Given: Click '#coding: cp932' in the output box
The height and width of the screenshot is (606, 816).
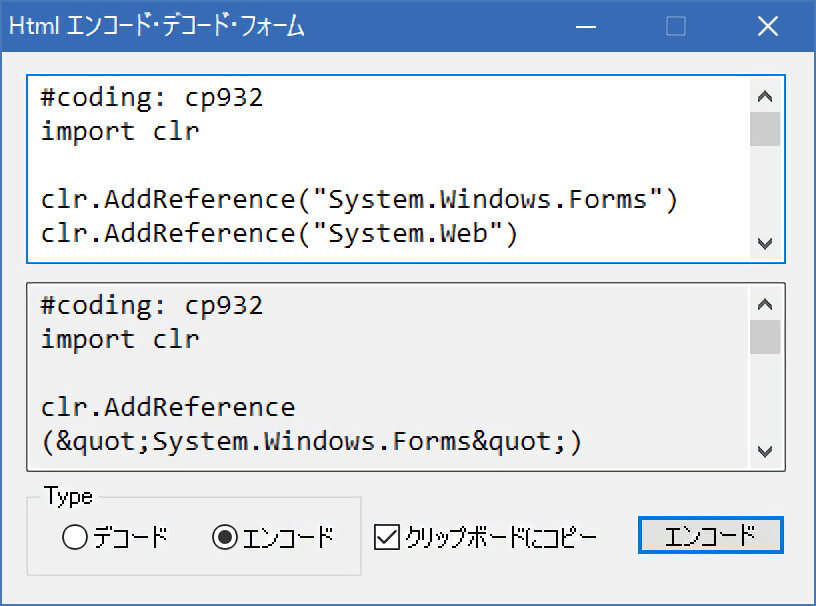Looking at the screenshot, I should tap(151, 306).
